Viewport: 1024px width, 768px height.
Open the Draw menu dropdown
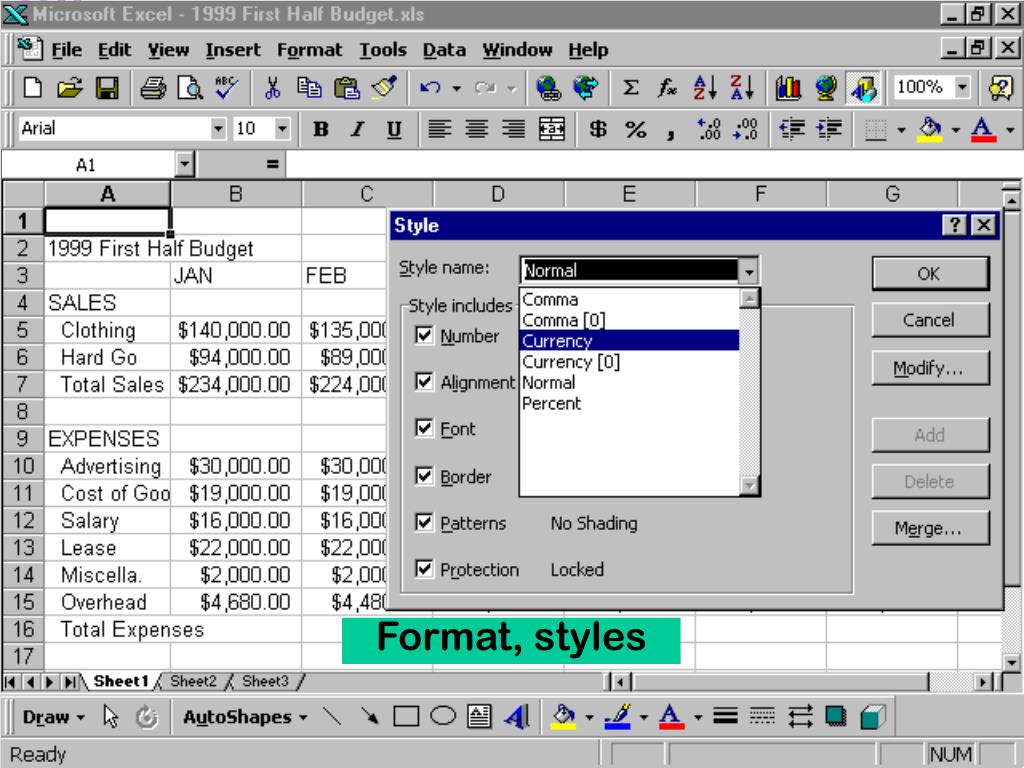(54, 717)
